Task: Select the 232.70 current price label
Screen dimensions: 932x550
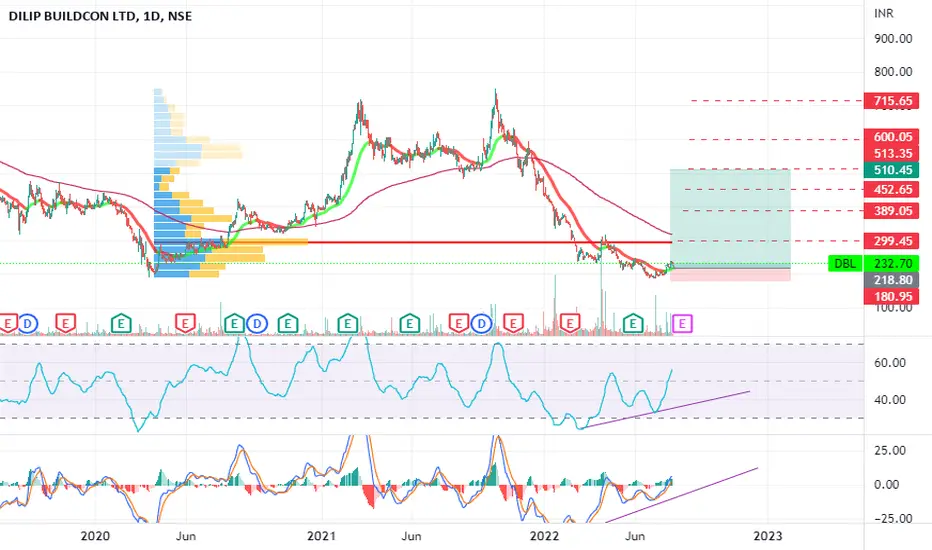Action: pyautogui.click(x=892, y=263)
